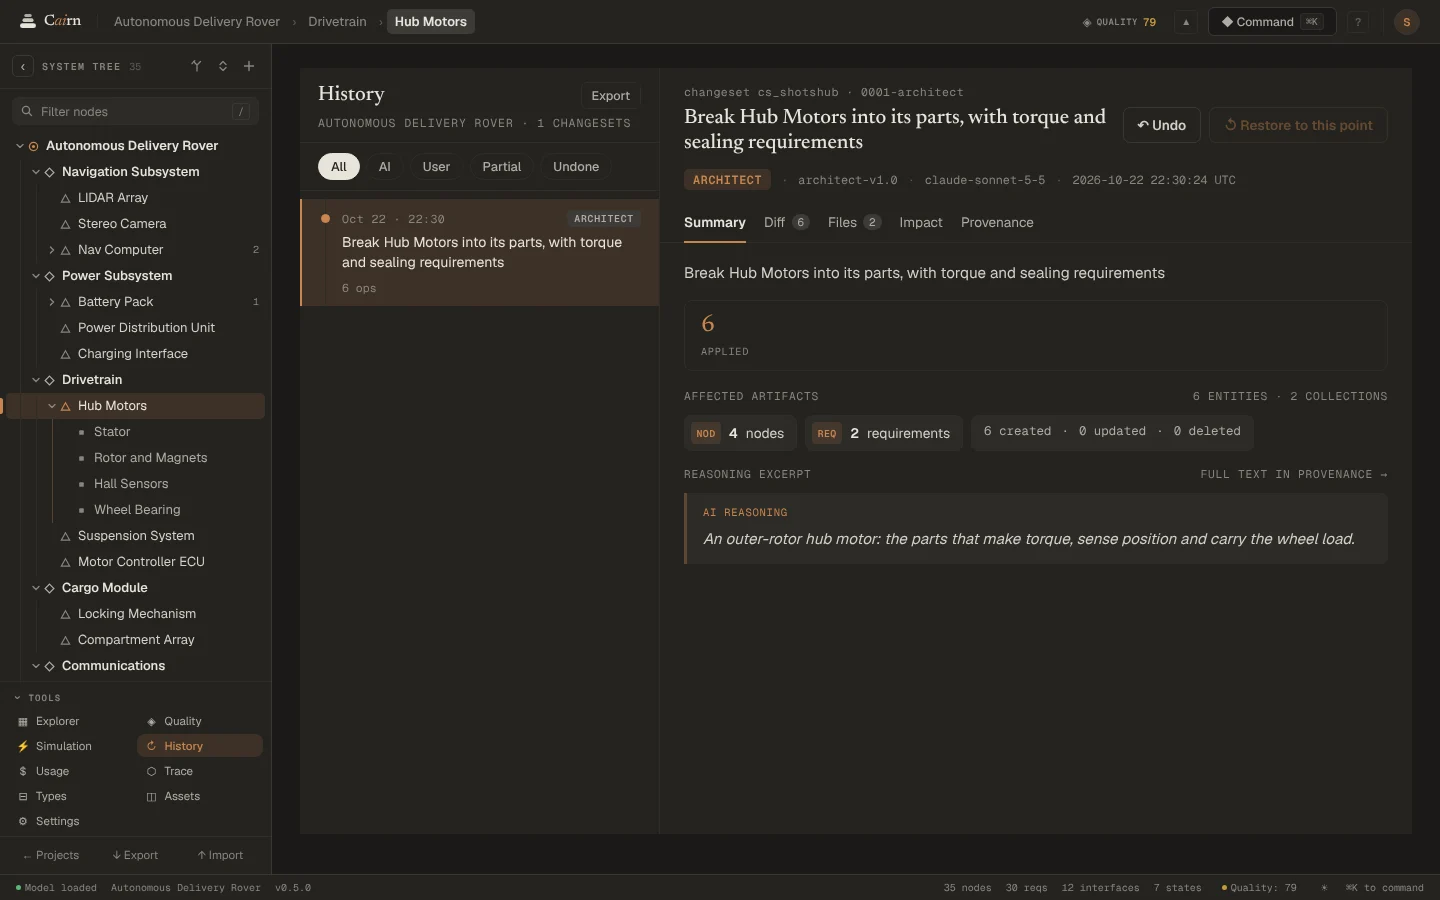Viewport: 1440px width, 900px height.
Task: Open the Command palette button
Action: coord(1272,22)
